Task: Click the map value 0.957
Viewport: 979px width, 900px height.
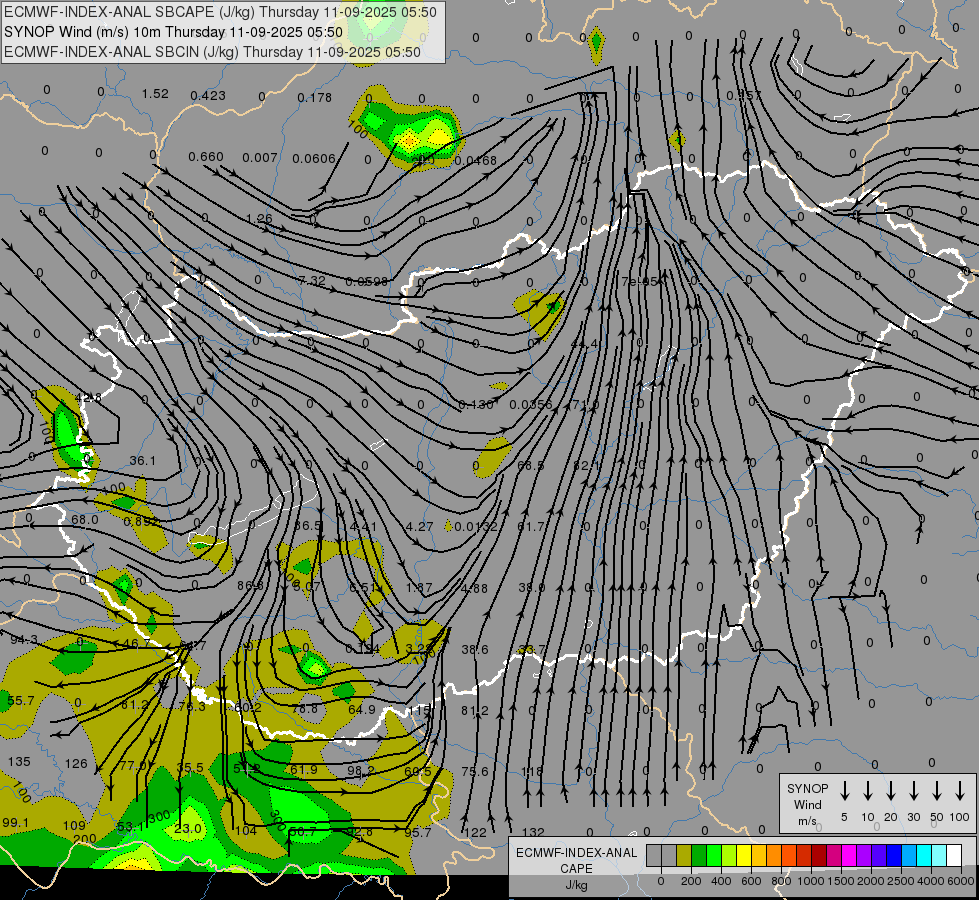Action: 744,96
